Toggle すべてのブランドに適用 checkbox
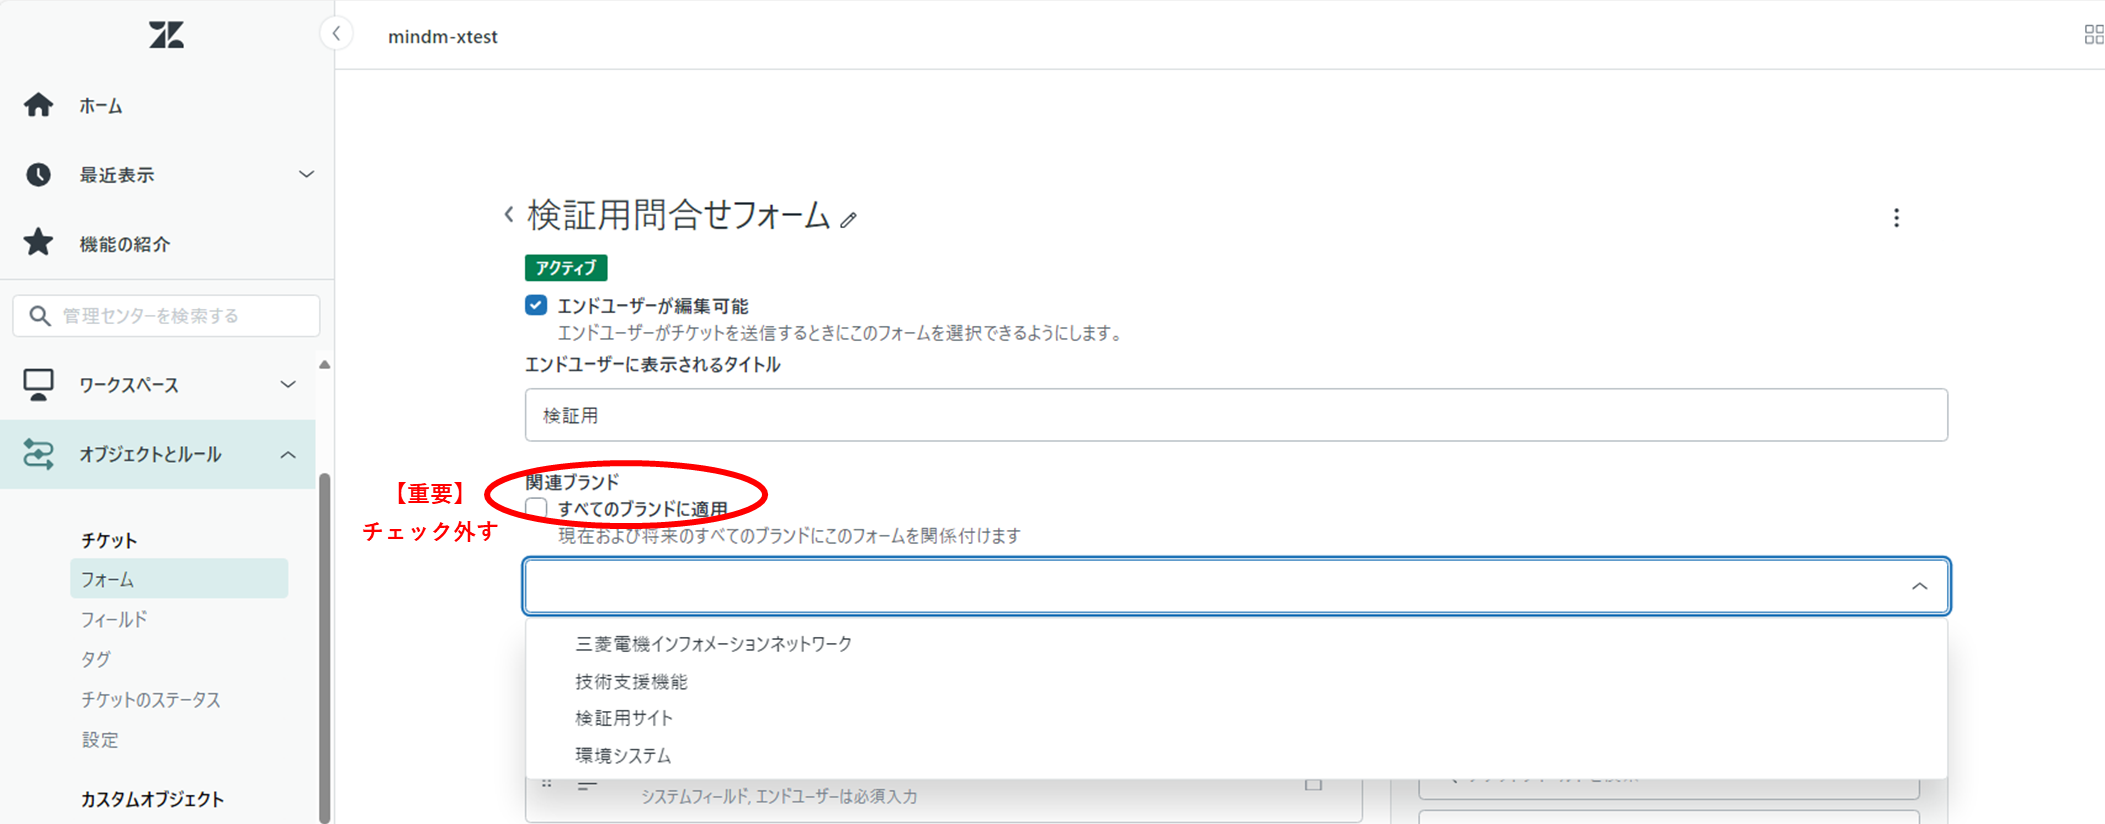2105x824 pixels. click(537, 508)
